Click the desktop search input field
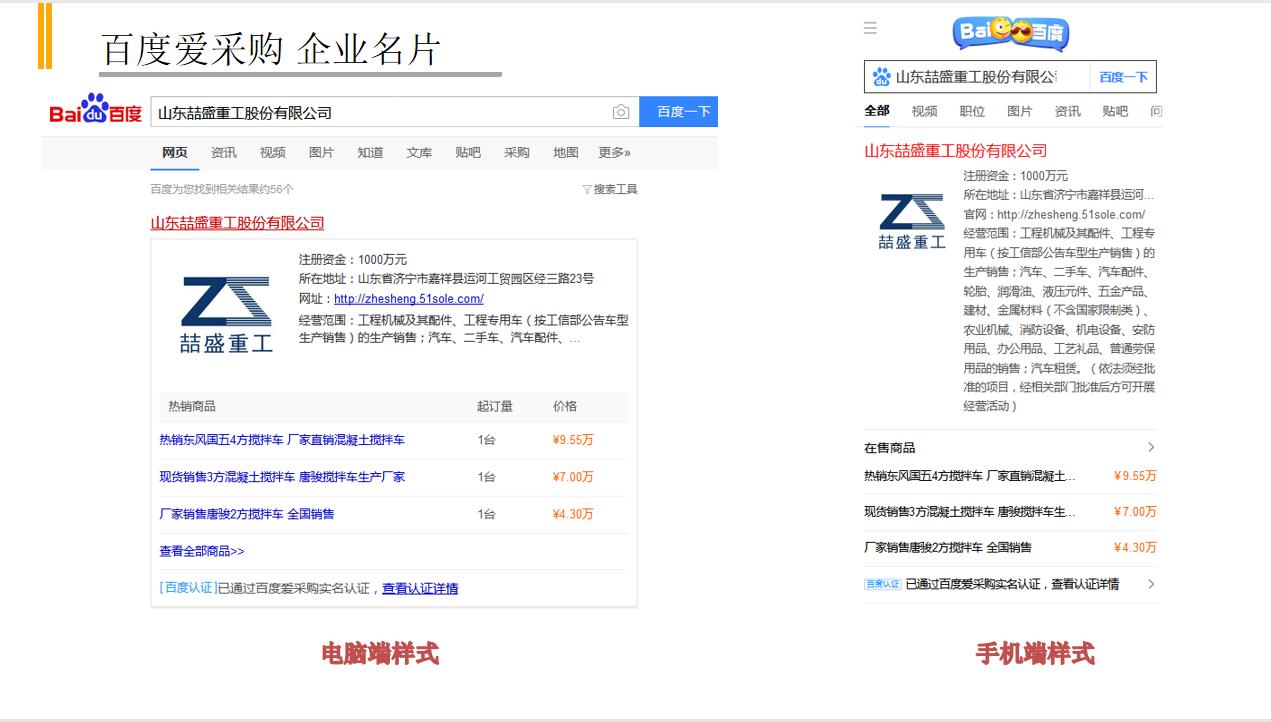This screenshot has height=722, width=1271. point(380,112)
